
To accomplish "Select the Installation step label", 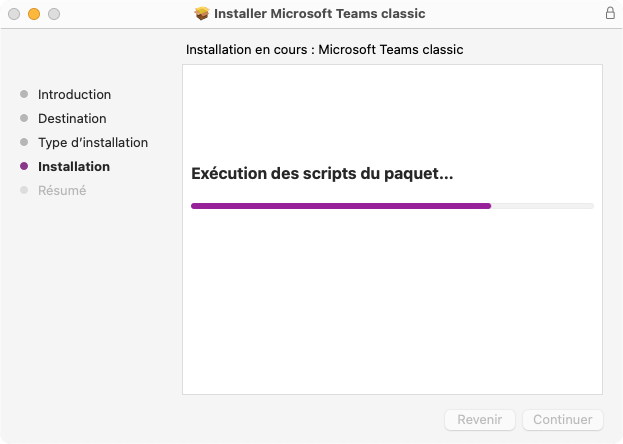I will click(x=74, y=167).
